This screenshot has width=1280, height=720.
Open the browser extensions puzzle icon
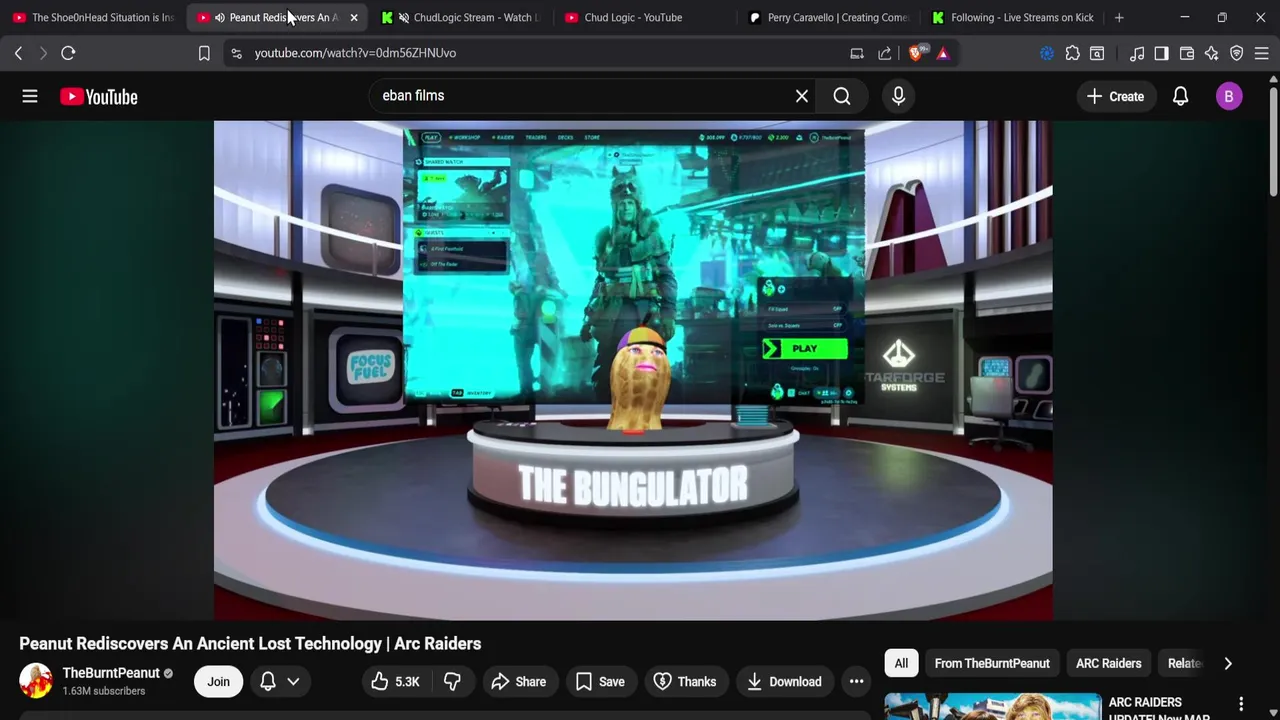tap(1072, 53)
